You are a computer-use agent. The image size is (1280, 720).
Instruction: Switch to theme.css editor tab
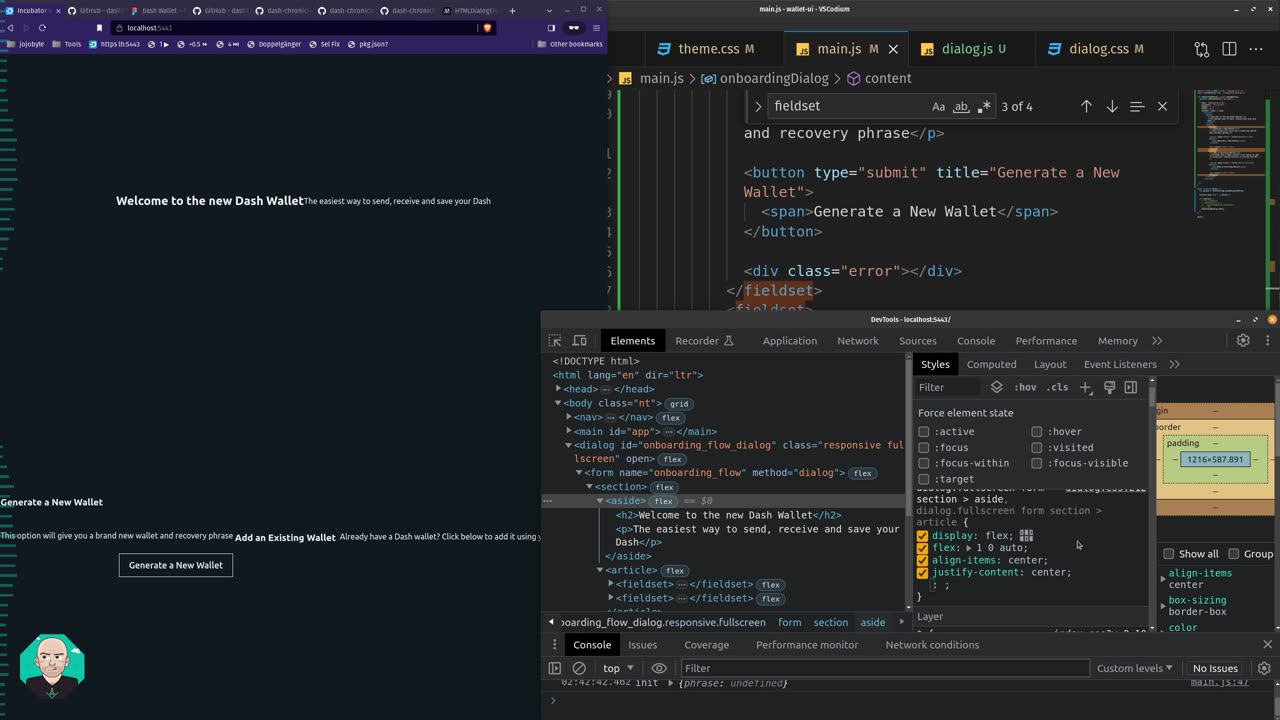pos(706,49)
